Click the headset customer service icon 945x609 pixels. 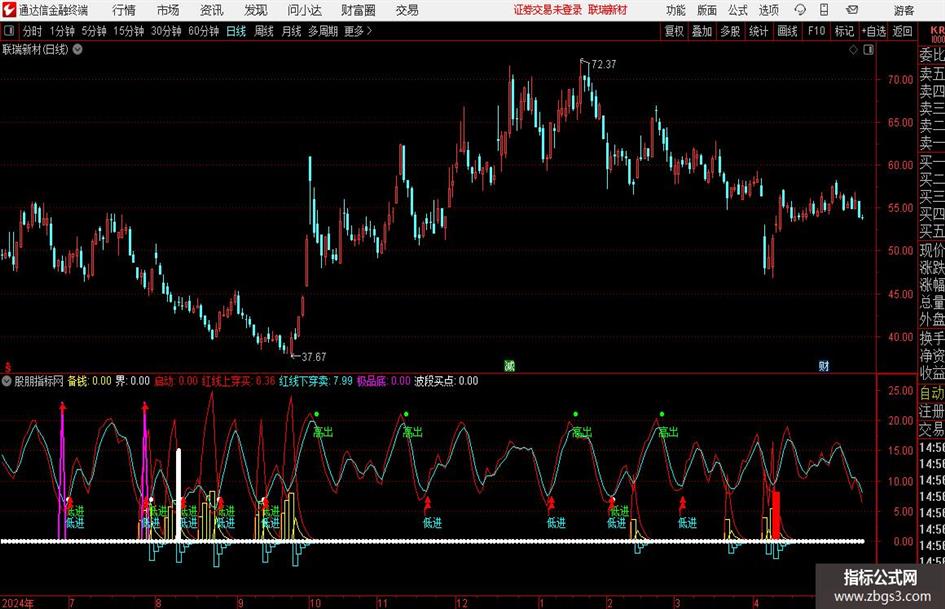[x=800, y=10]
